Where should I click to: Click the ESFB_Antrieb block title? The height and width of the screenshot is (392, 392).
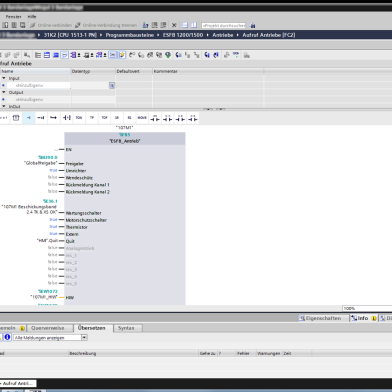tap(125, 141)
